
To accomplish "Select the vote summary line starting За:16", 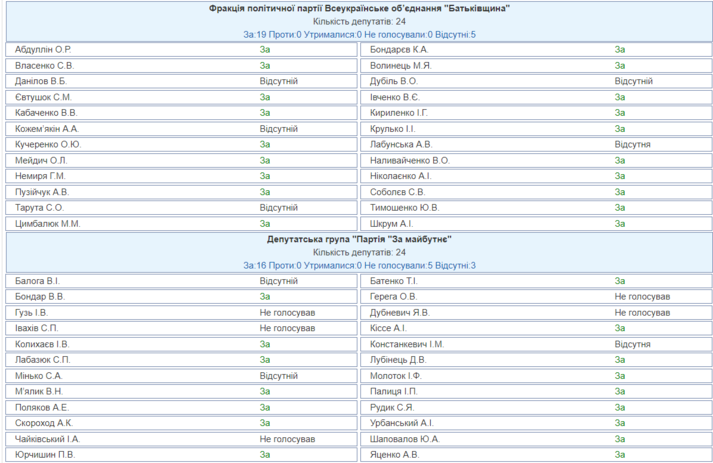I will [359, 266].
